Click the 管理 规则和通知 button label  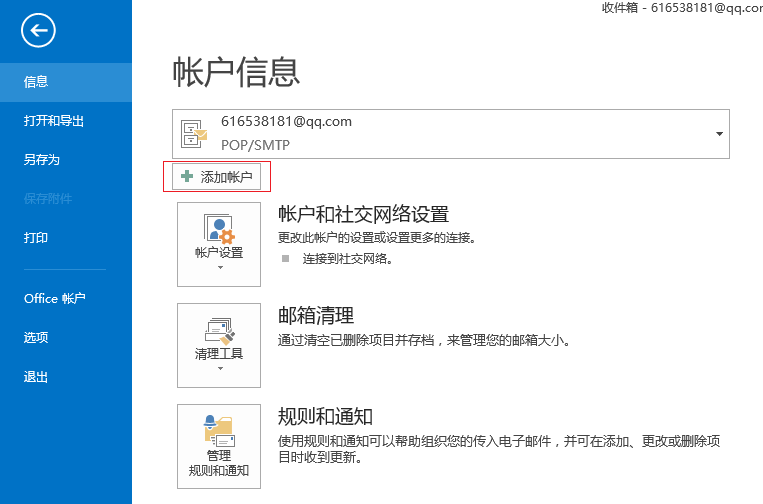coord(219,463)
